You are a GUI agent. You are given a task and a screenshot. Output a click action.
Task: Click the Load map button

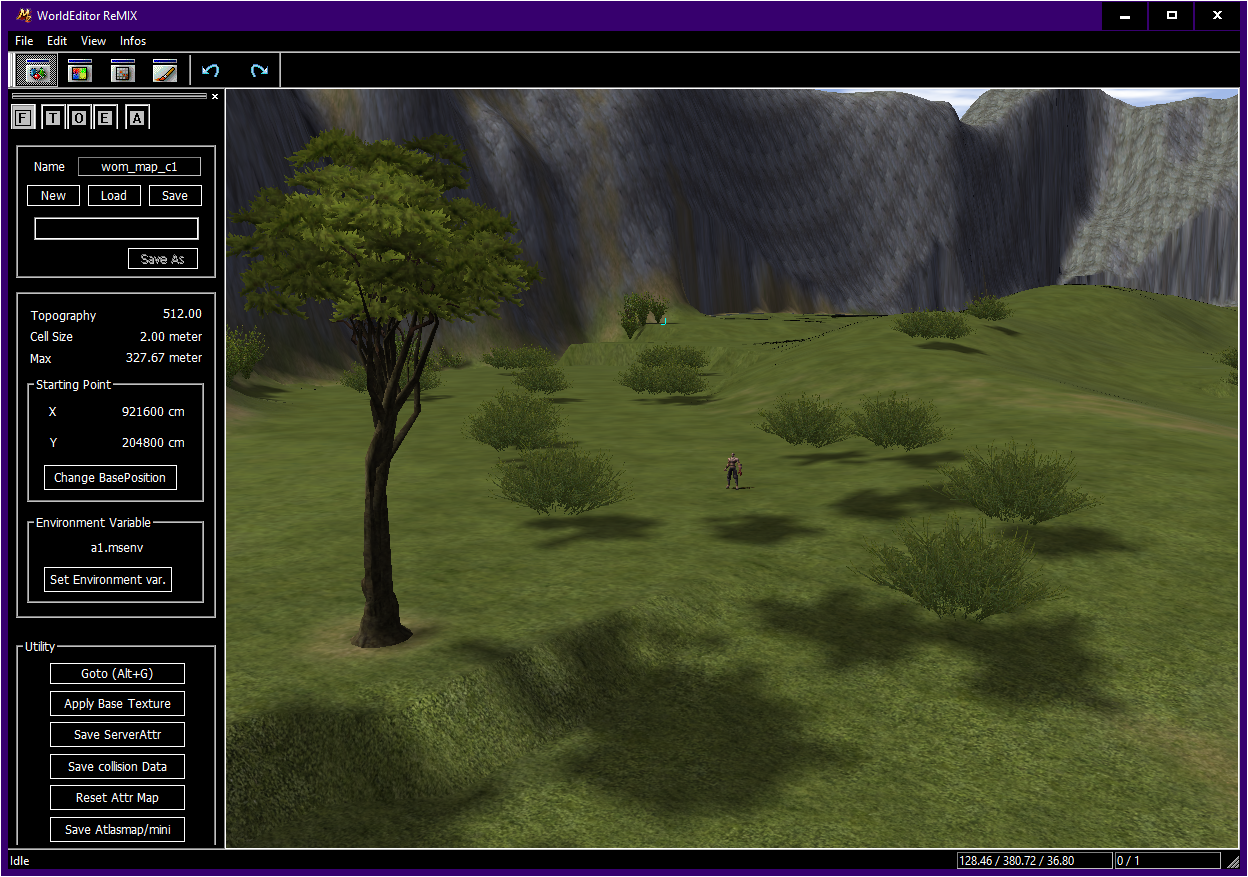[114, 196]
